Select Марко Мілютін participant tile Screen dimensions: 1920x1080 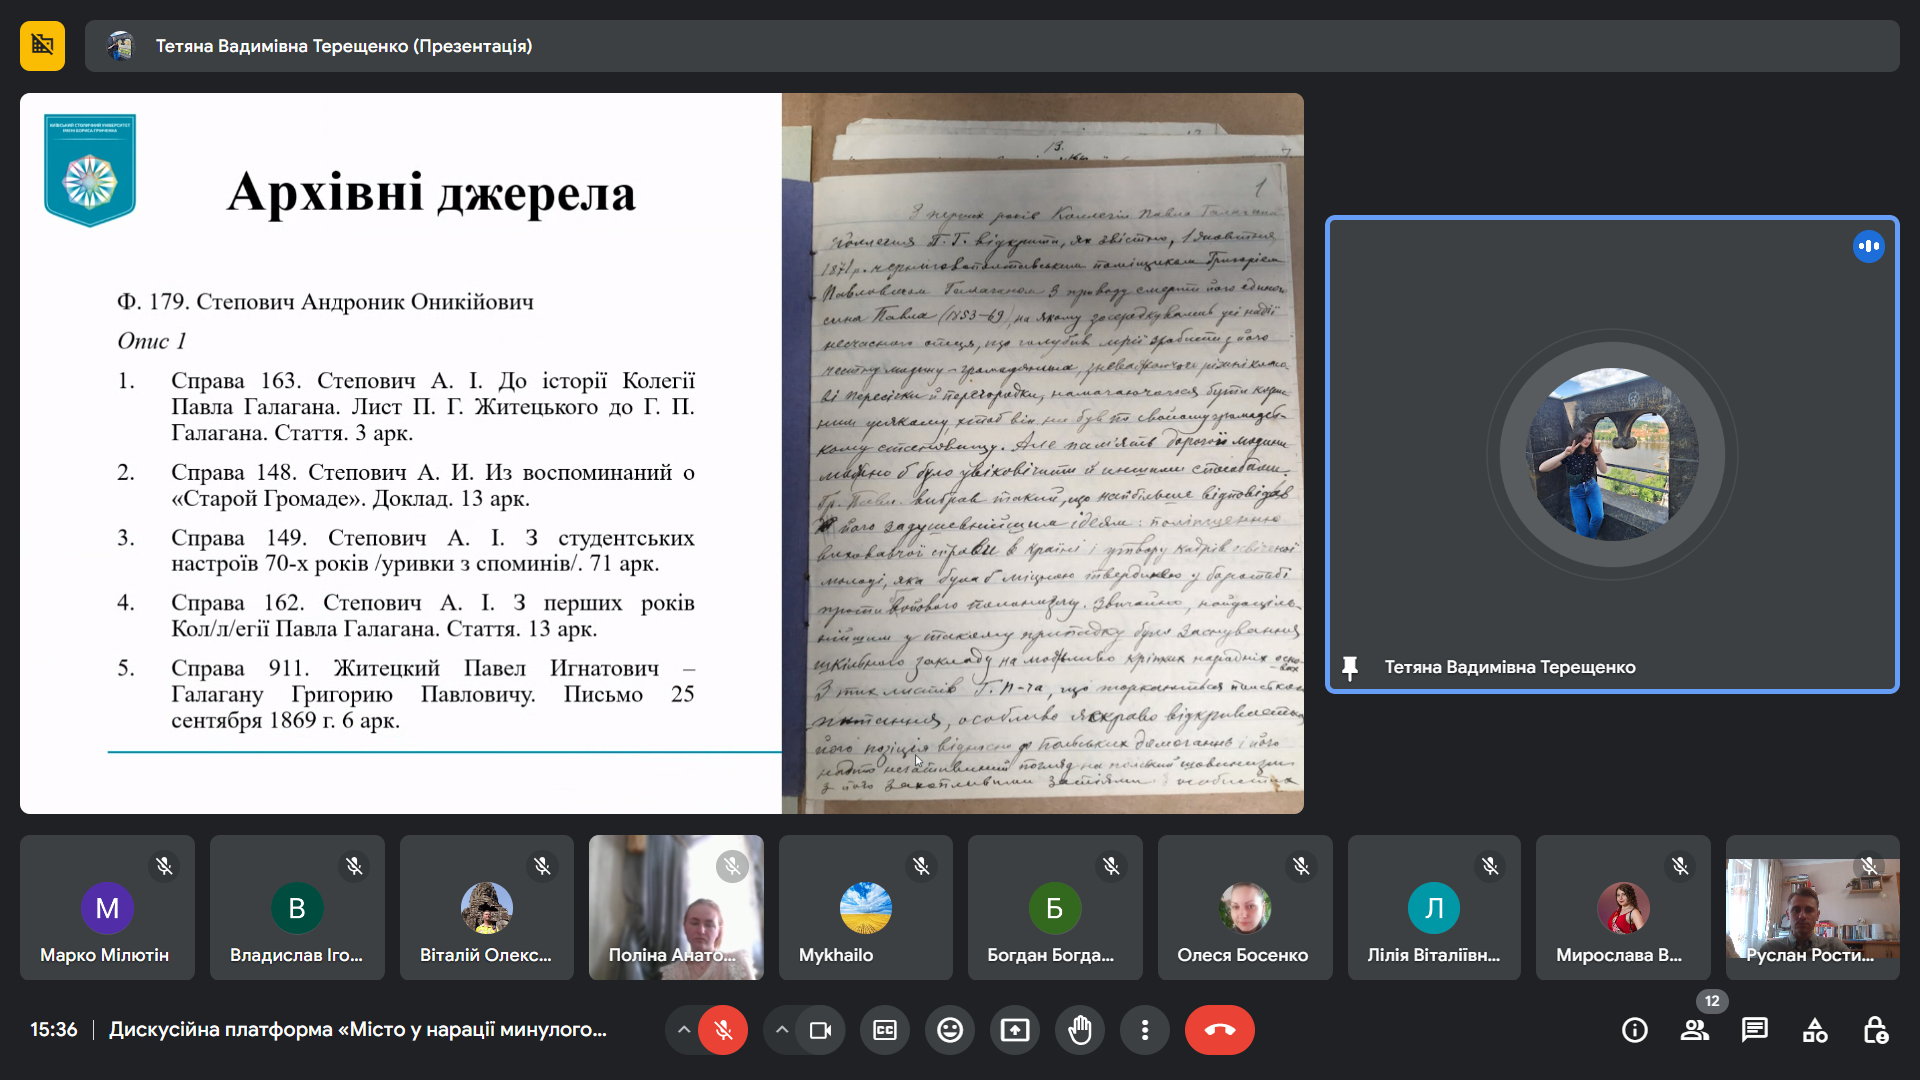pyautogui.click(x=107, y=907)
